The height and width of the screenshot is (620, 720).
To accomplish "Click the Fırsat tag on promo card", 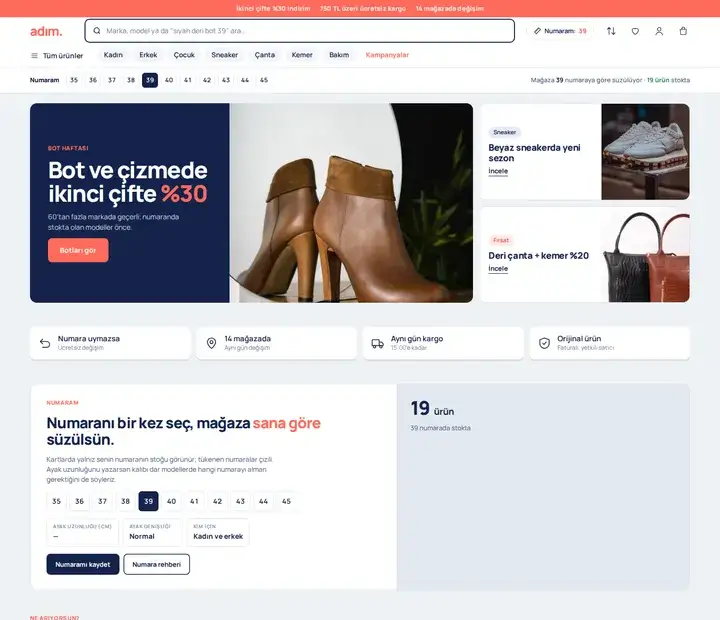I will (501, 240).
